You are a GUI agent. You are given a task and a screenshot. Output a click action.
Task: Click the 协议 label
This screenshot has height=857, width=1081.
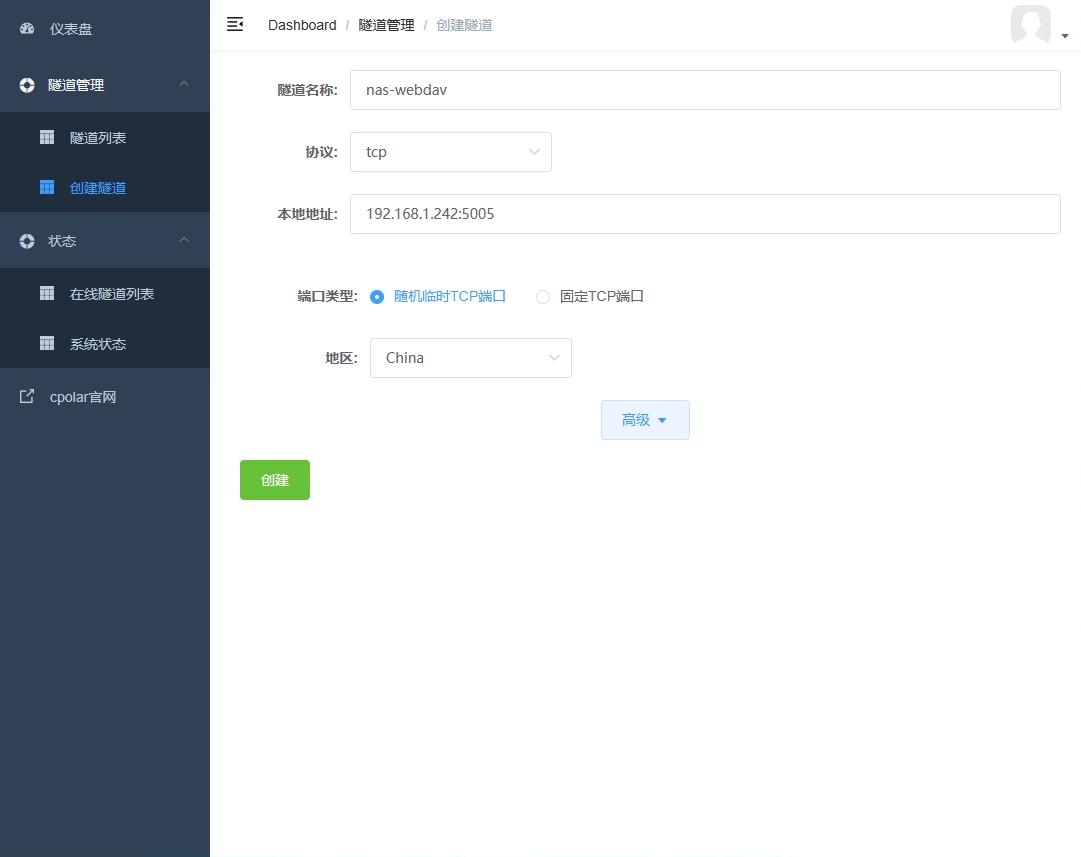[x=321, y=152]
